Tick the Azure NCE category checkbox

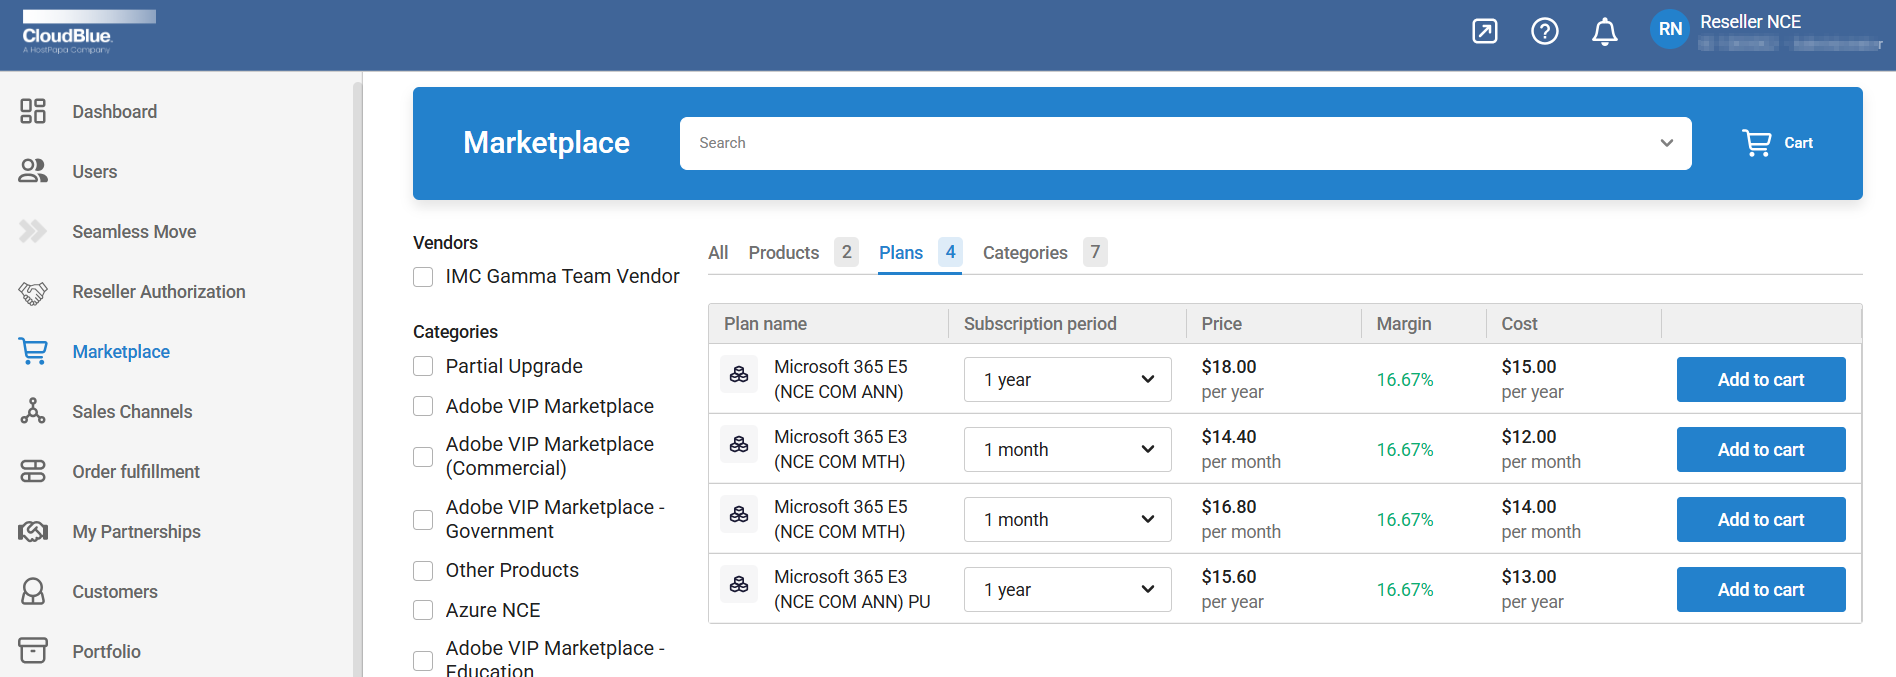tap(423, 610)
